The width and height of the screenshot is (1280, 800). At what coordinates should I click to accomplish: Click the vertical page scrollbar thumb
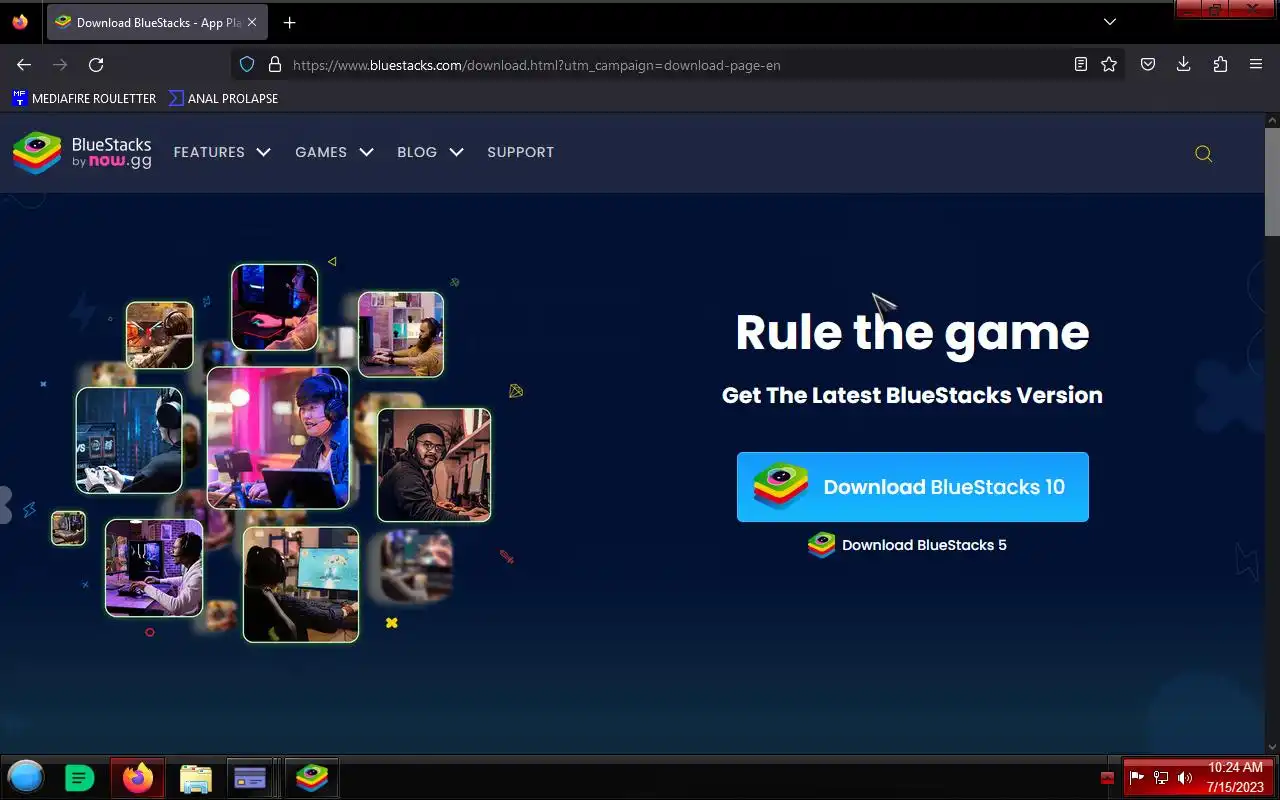pyautogui.click(x=1272, y=182)
